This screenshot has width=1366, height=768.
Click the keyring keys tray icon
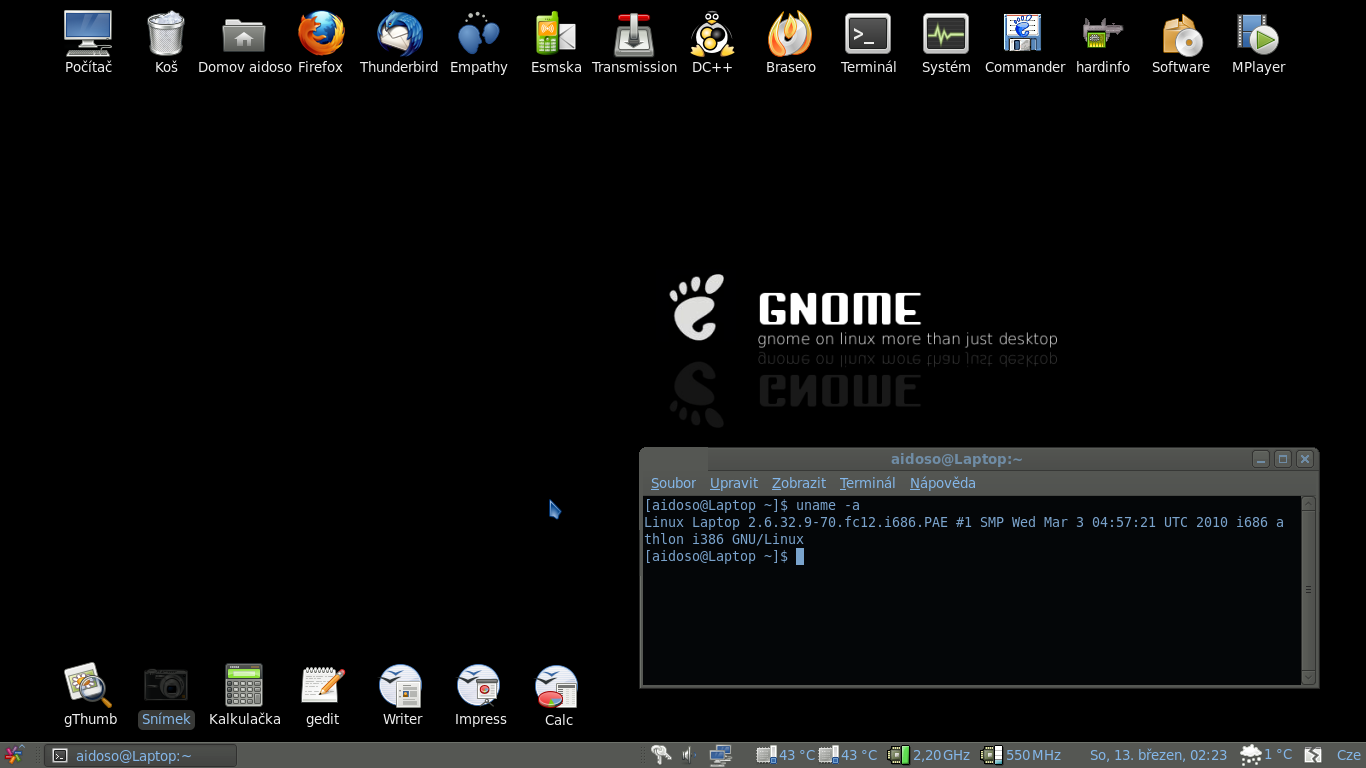pyautogui.click(x=661, y=755)
